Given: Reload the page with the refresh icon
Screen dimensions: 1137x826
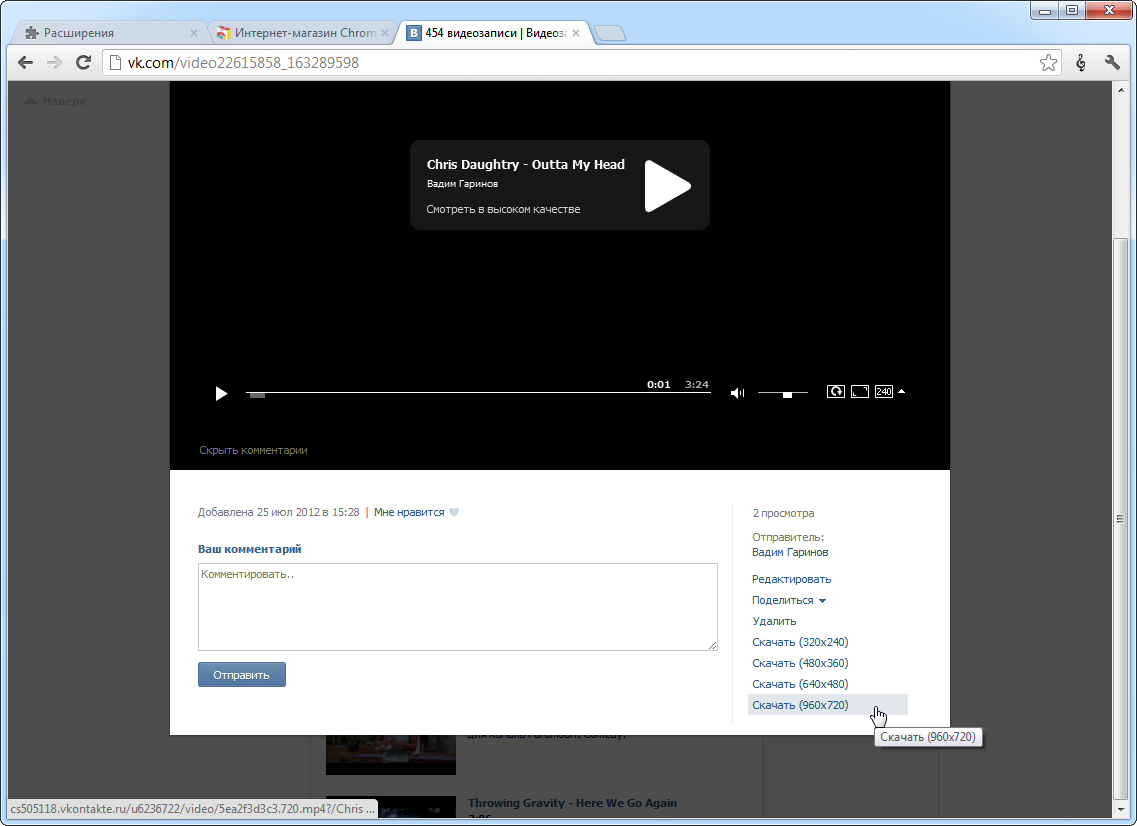Looking at the screenshot, I should tap(83, 62).
